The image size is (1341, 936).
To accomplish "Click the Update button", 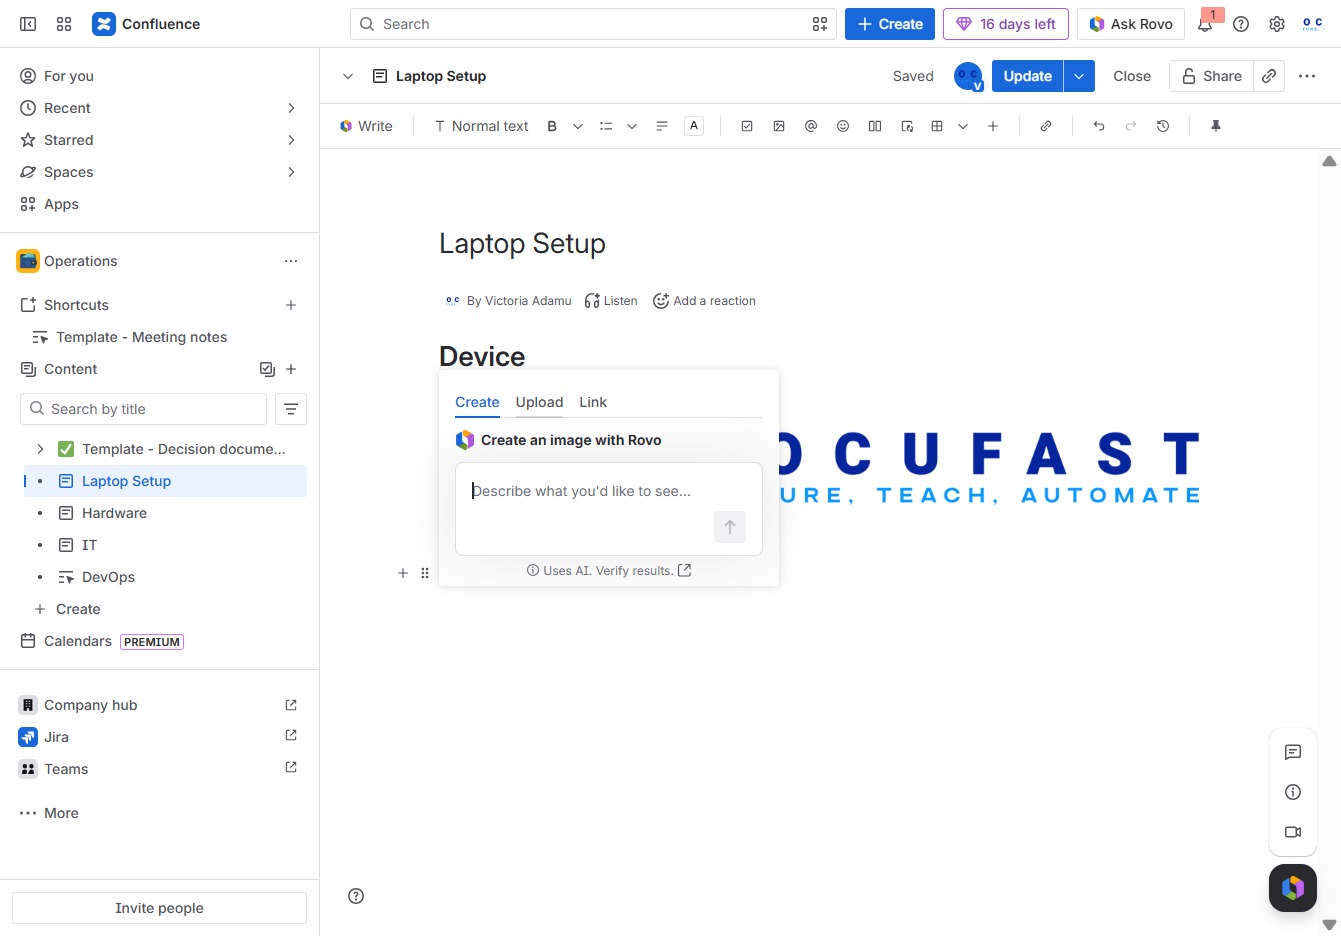I will (1027, 76).
